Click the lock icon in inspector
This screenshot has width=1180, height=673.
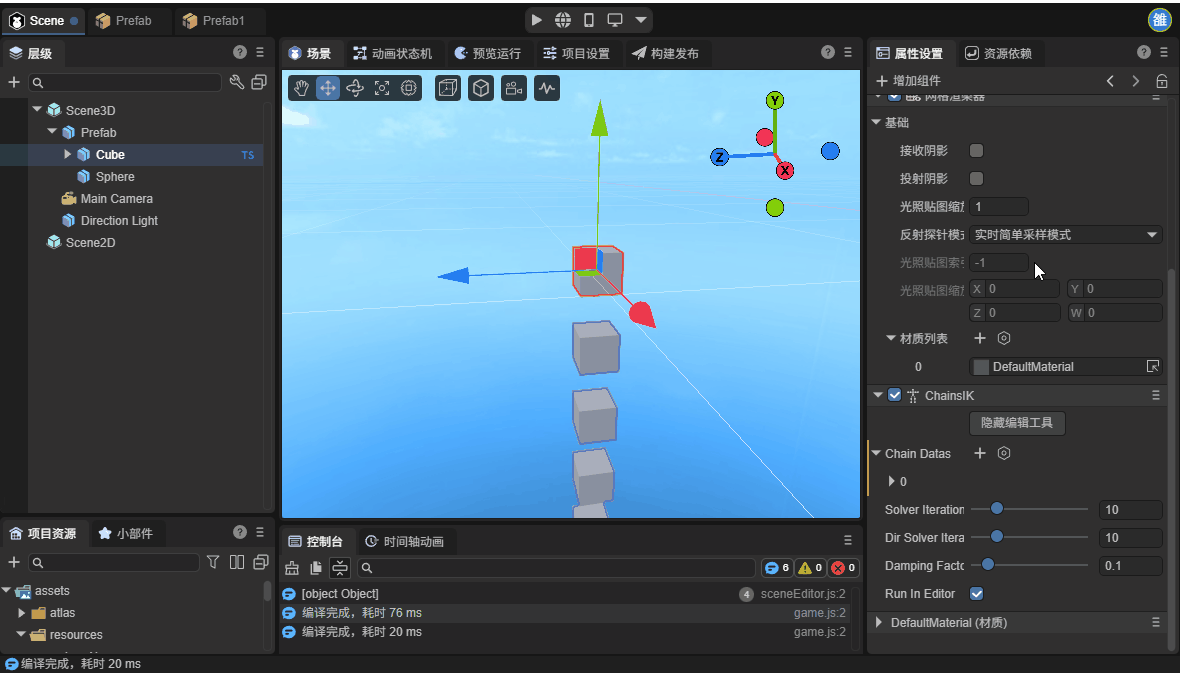click(x=1161, y=81)
